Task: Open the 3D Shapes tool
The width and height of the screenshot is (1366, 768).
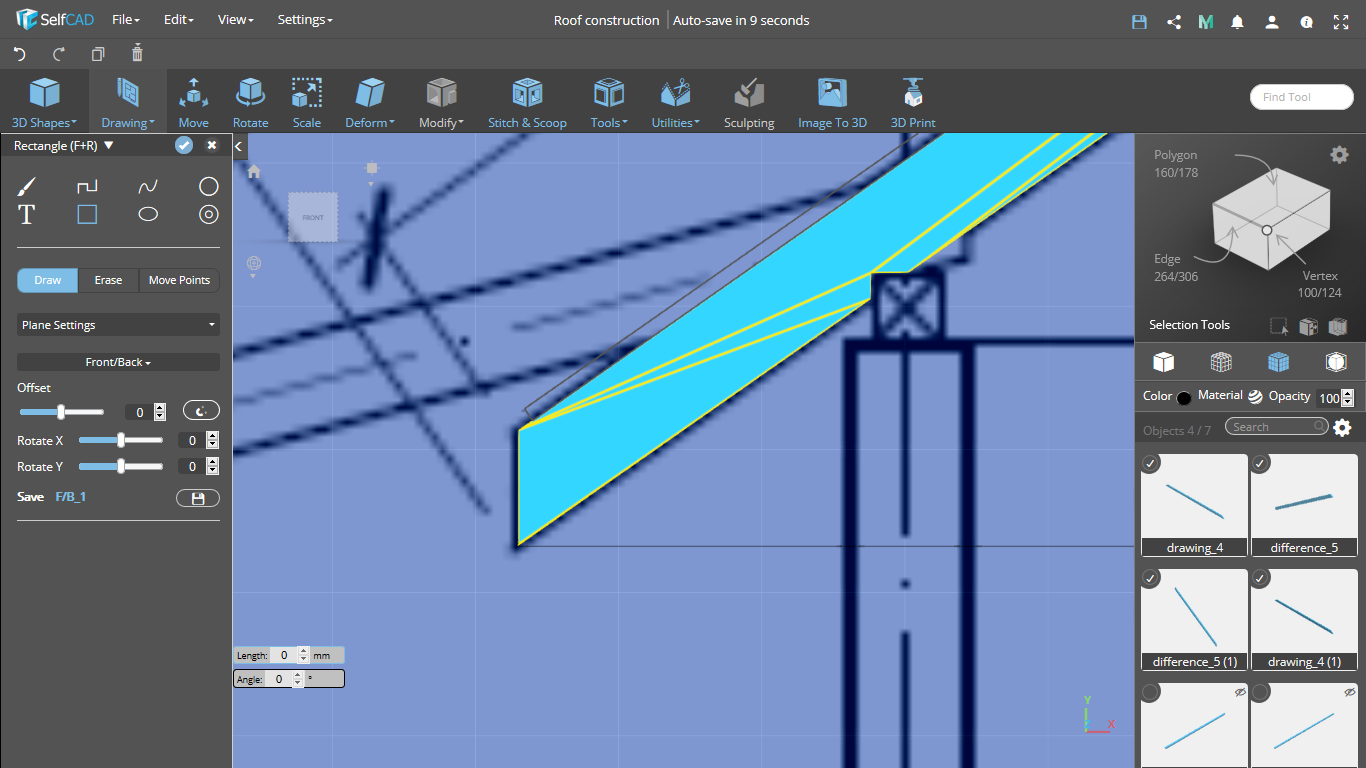Action: click(x=44, y=103)
